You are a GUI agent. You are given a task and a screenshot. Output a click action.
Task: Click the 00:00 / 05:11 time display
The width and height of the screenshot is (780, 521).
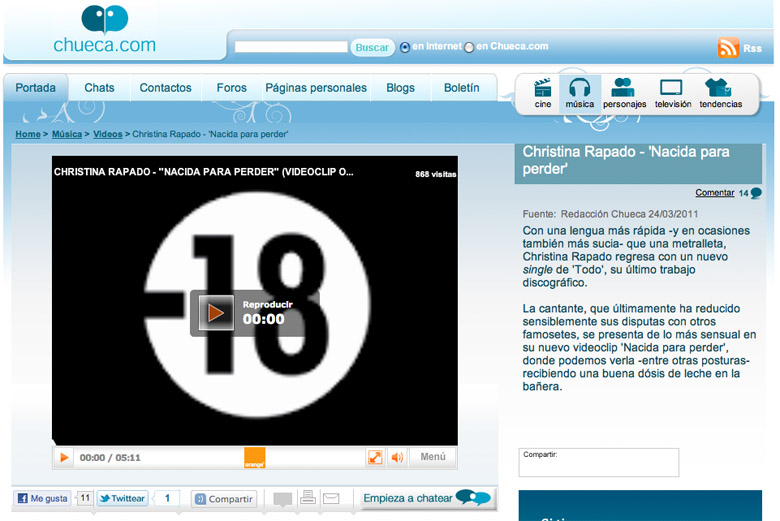click(x=110, y=457)
